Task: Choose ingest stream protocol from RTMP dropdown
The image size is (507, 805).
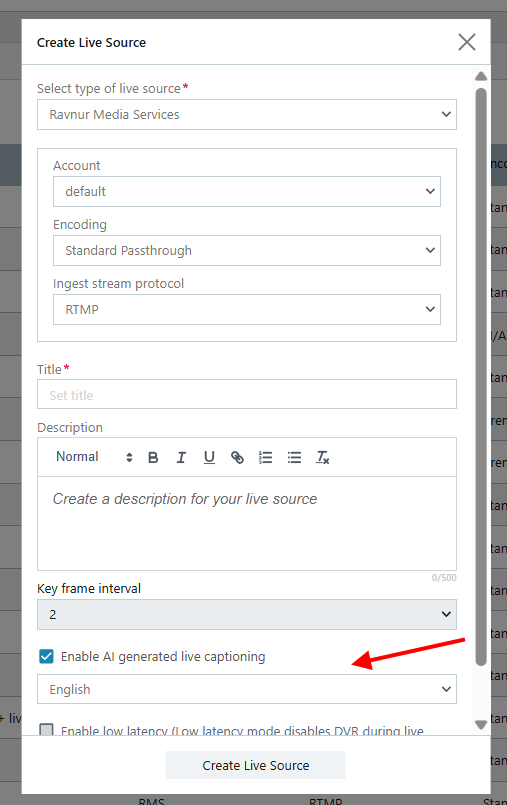Action: pos(247,310)
